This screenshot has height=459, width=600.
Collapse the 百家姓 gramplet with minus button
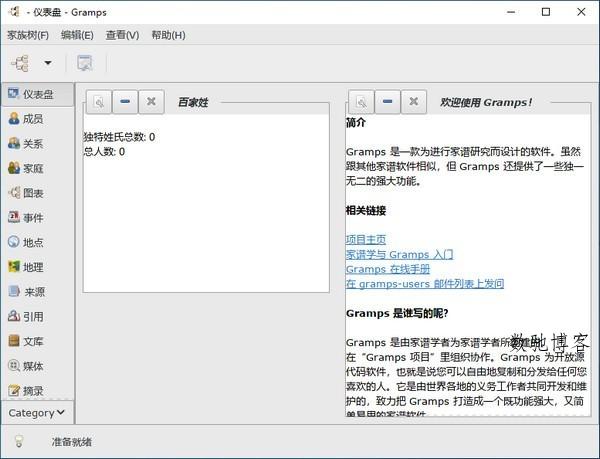coord(125,102)
